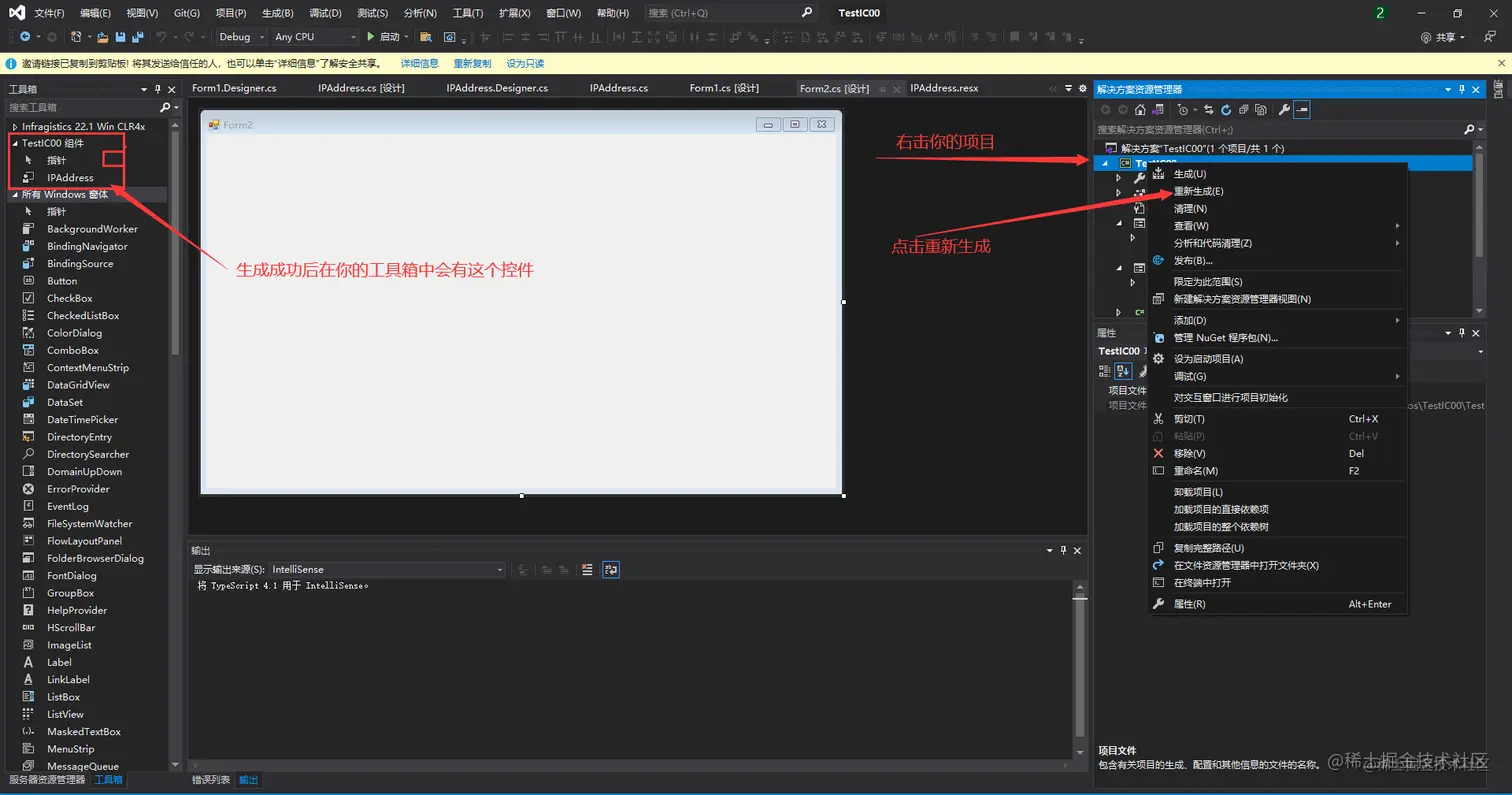Open the File (文件) menu
This screenshot has width=1512, height=795.
tap(49, 13)
